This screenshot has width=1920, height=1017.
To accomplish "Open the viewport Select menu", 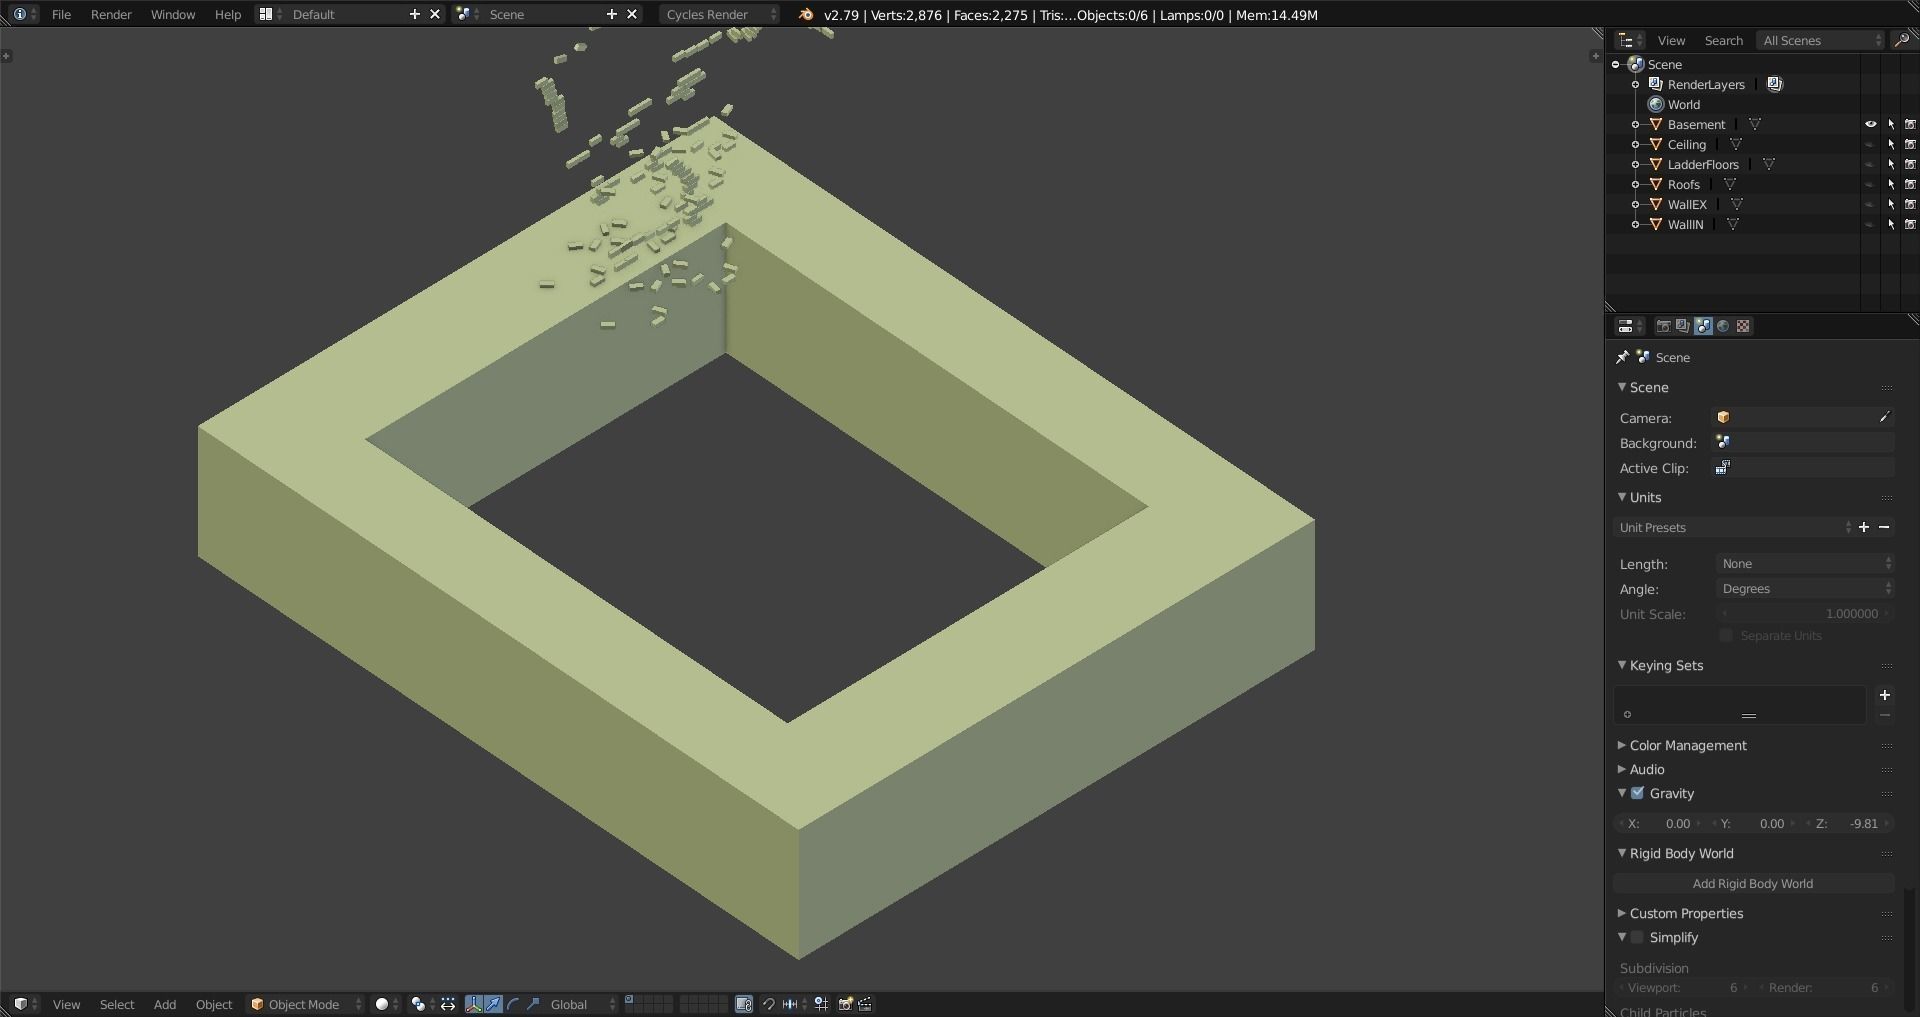I will click(117, 1004).
